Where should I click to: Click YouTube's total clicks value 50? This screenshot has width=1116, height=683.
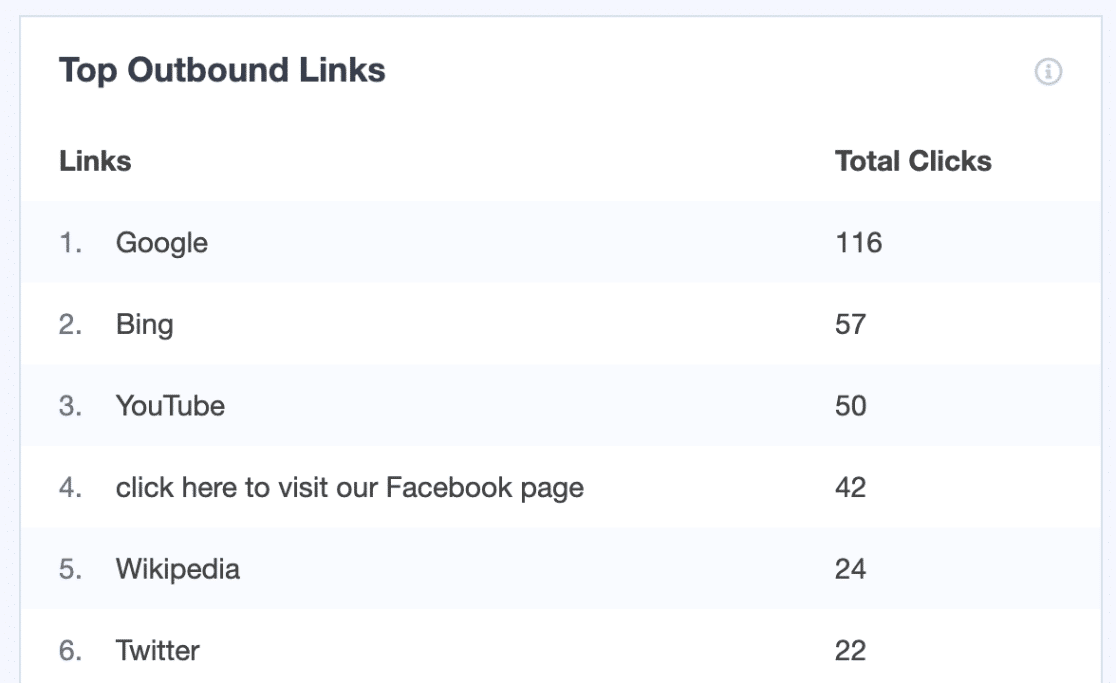click(850, 406)
